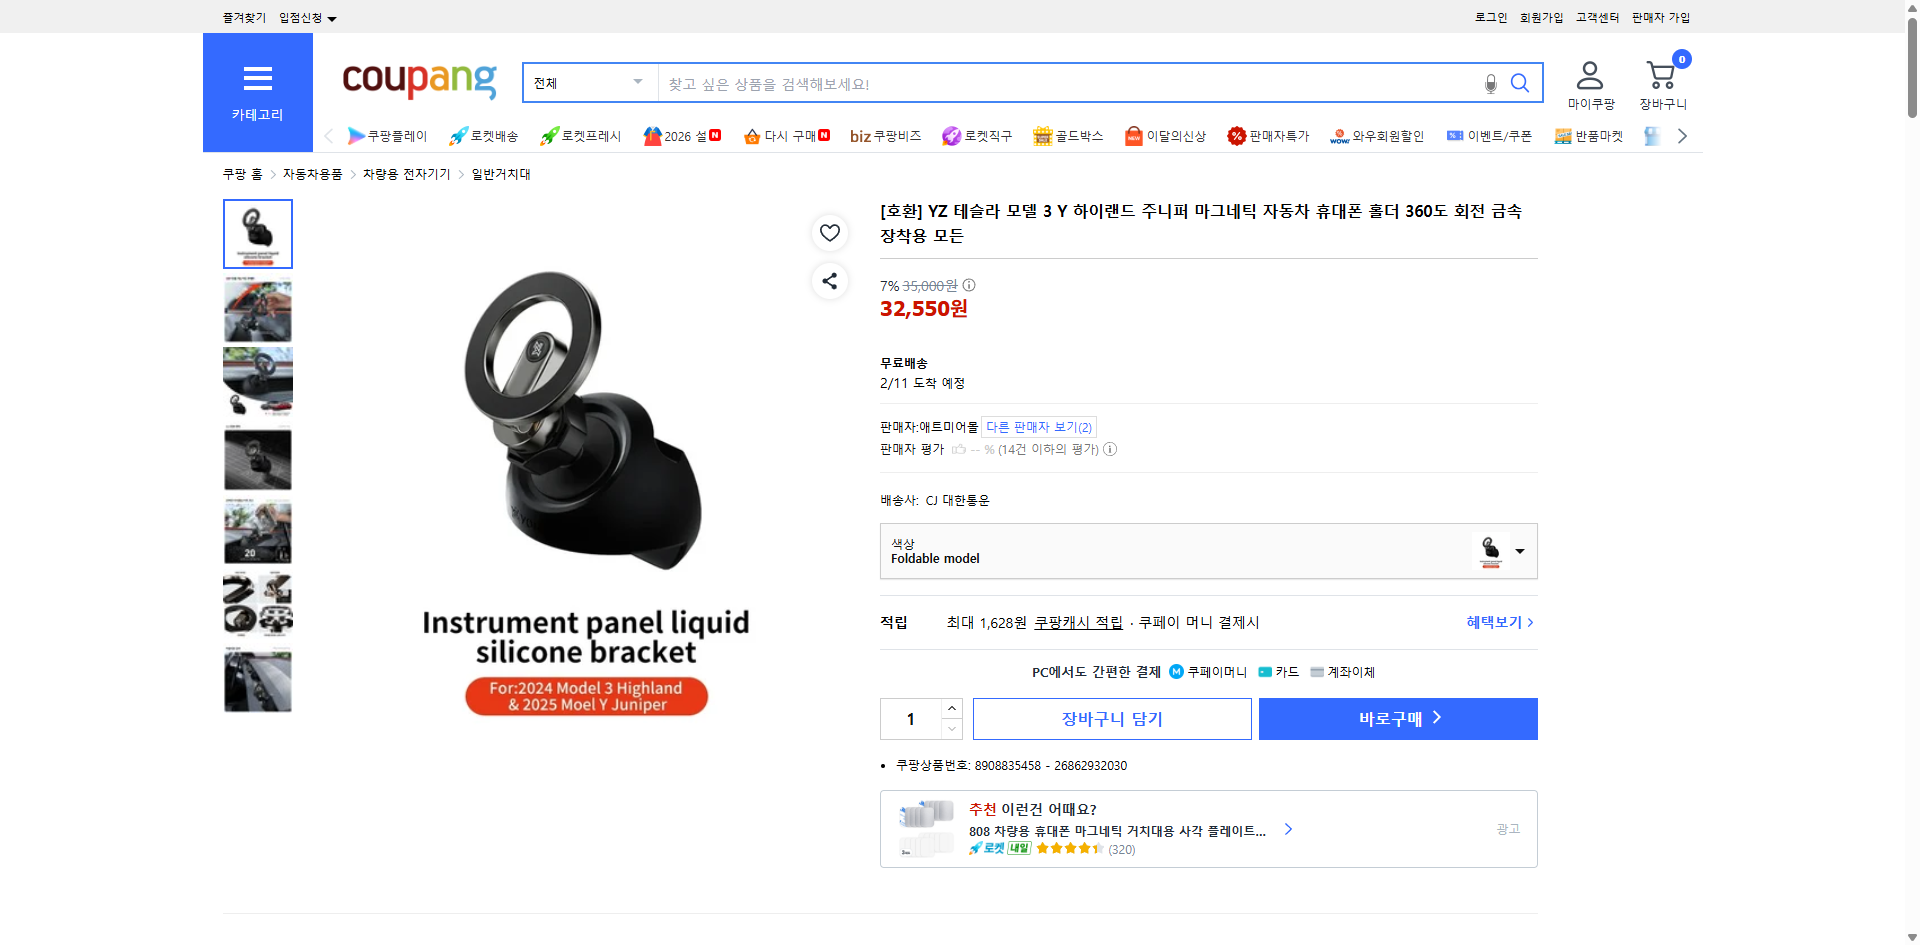Screen dimensions: 1920x945
Task: Click the seller rating info tooltip icon
Action: [x=1110, y=449]
